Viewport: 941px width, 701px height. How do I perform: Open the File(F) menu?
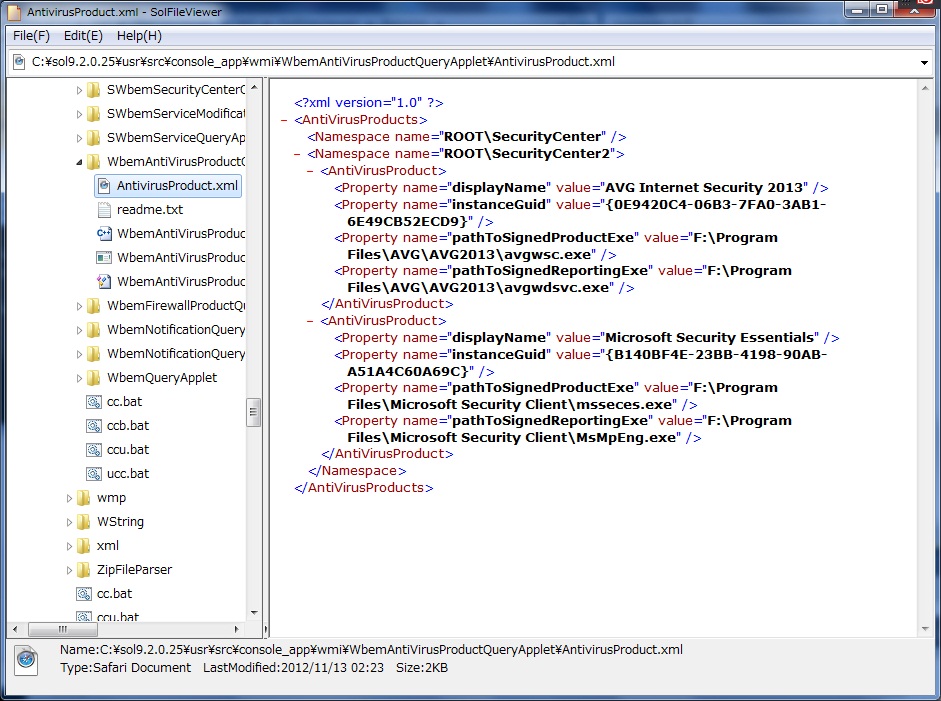pos(31,35)
